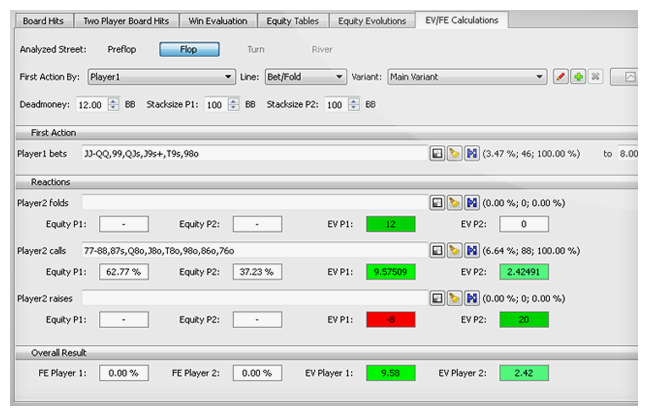Screen dimensions: 648x416
Task: Add a new variant with green plus icon
Action: click(578, 77)
